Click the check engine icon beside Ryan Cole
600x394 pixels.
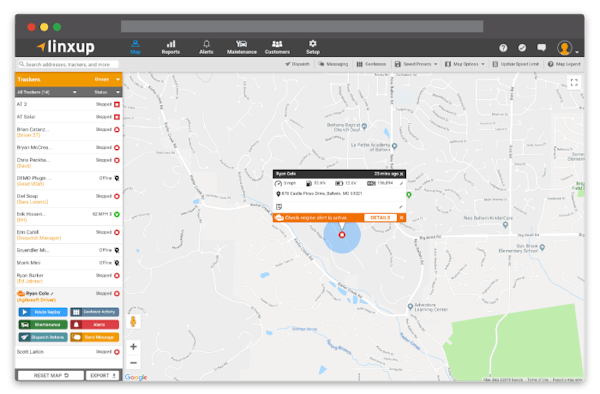click(x=21, y=293)
